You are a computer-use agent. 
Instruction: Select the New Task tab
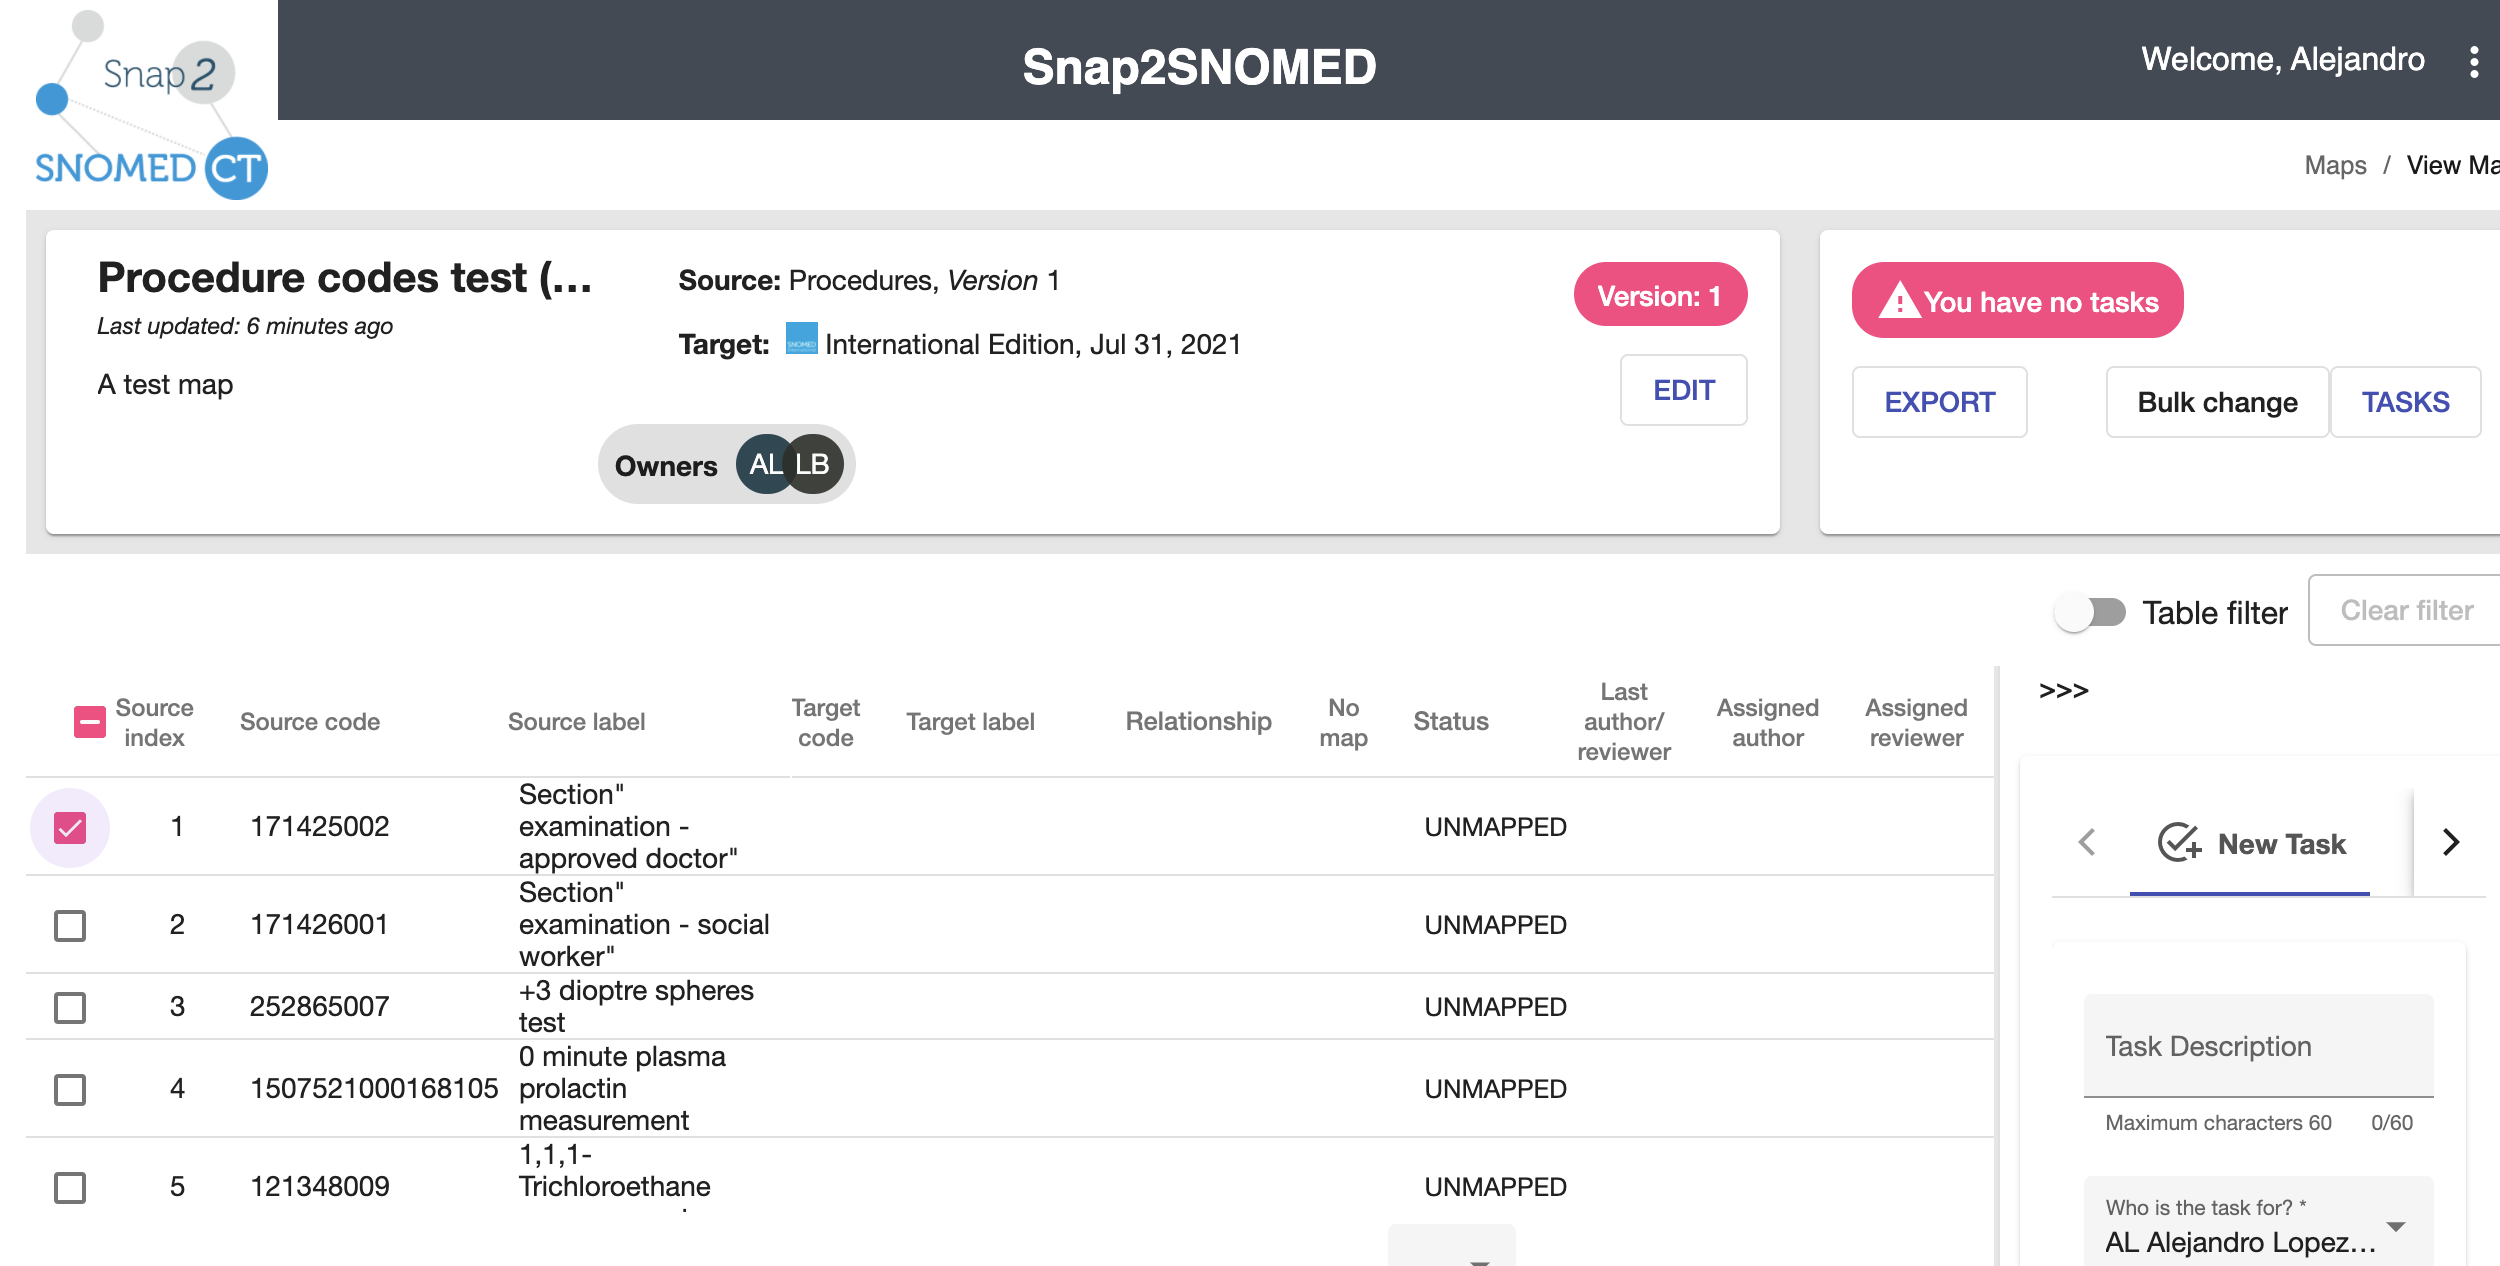tap(2250, 844)
